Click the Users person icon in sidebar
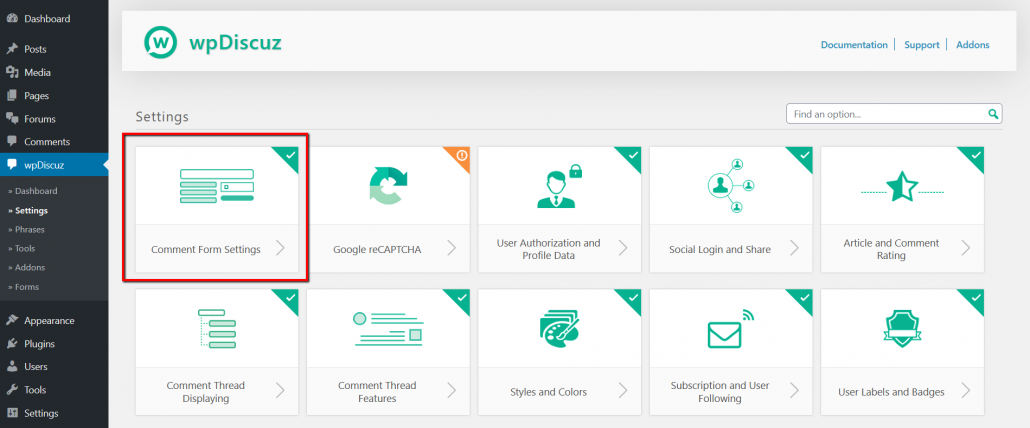 (12, 366)
